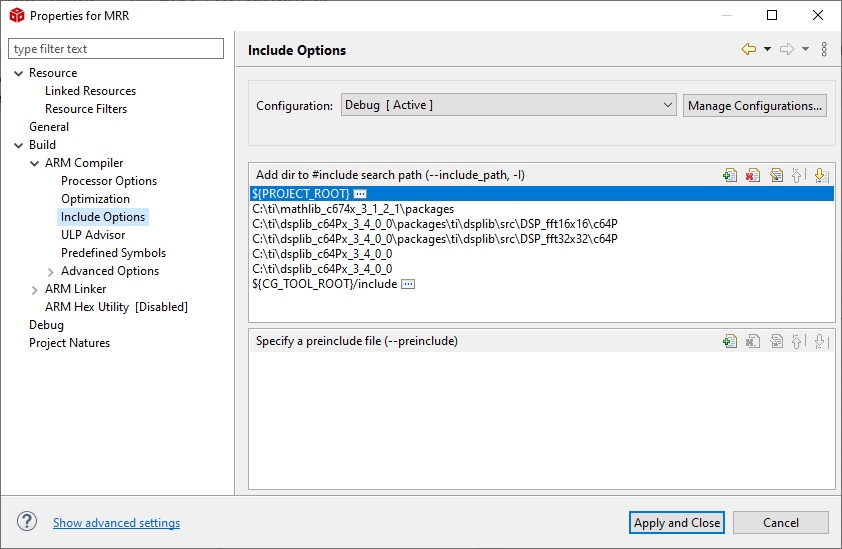Click Back navigation arrow icon
Viewport: 842px width, 549px height.
(749, 49)
